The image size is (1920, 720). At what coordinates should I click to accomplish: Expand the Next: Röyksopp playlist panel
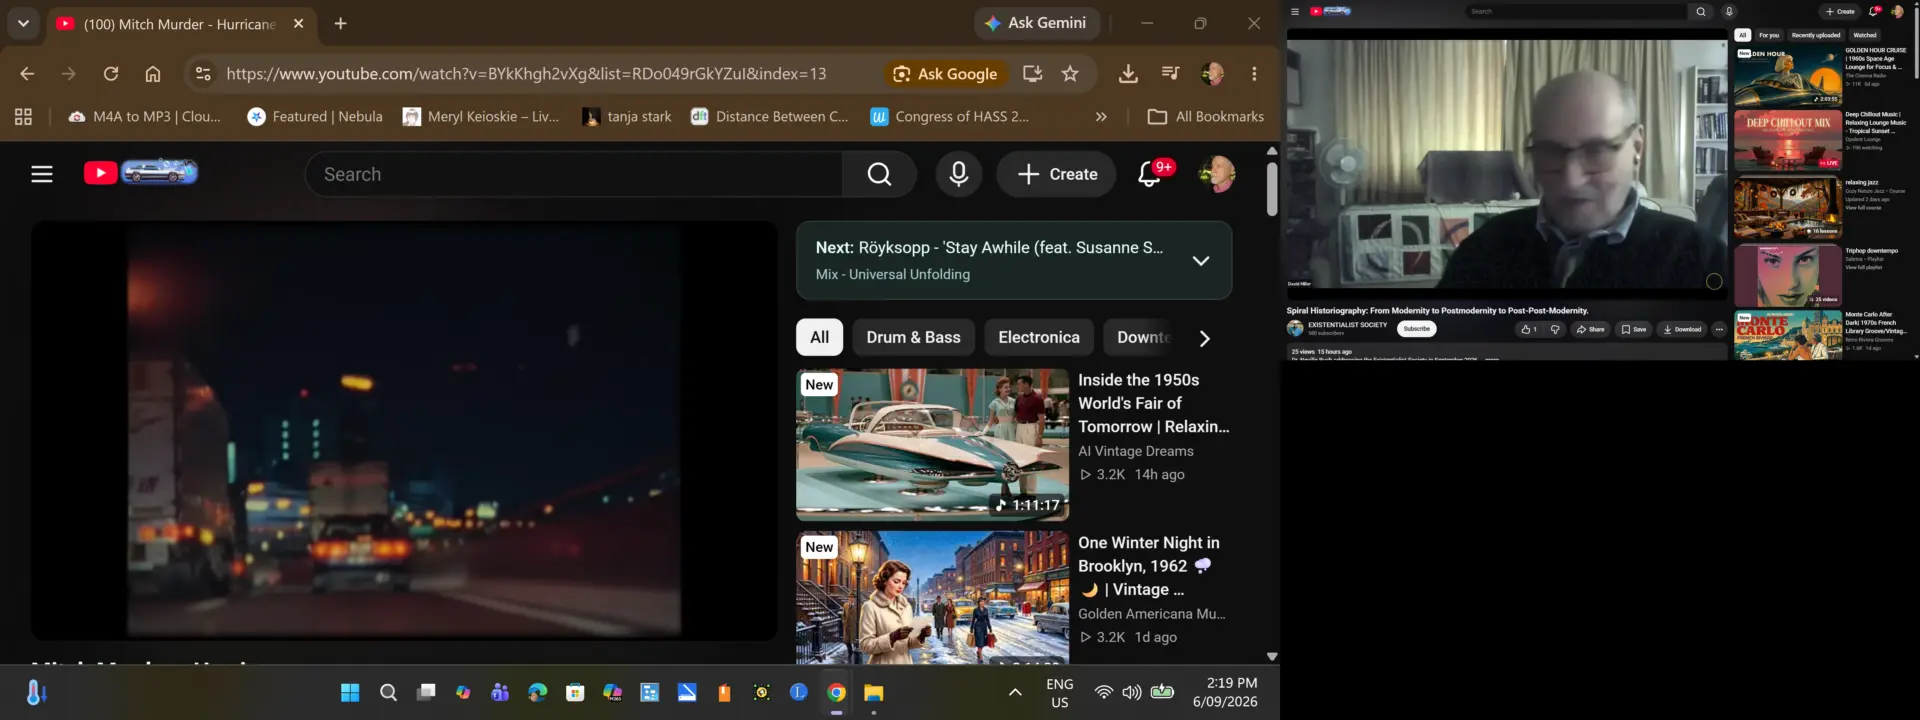[x=1201, y=261]
